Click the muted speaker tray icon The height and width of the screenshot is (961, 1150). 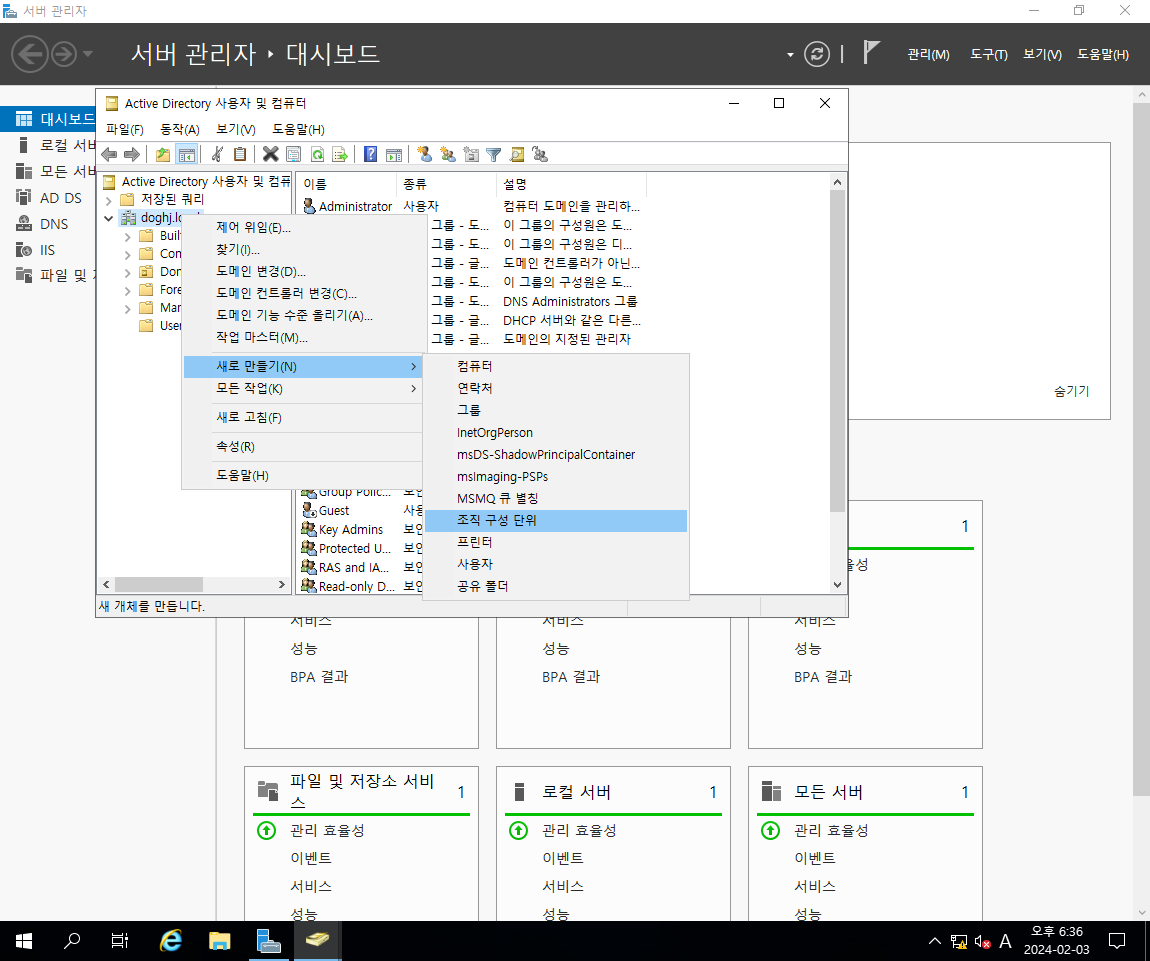pos(983,941)
